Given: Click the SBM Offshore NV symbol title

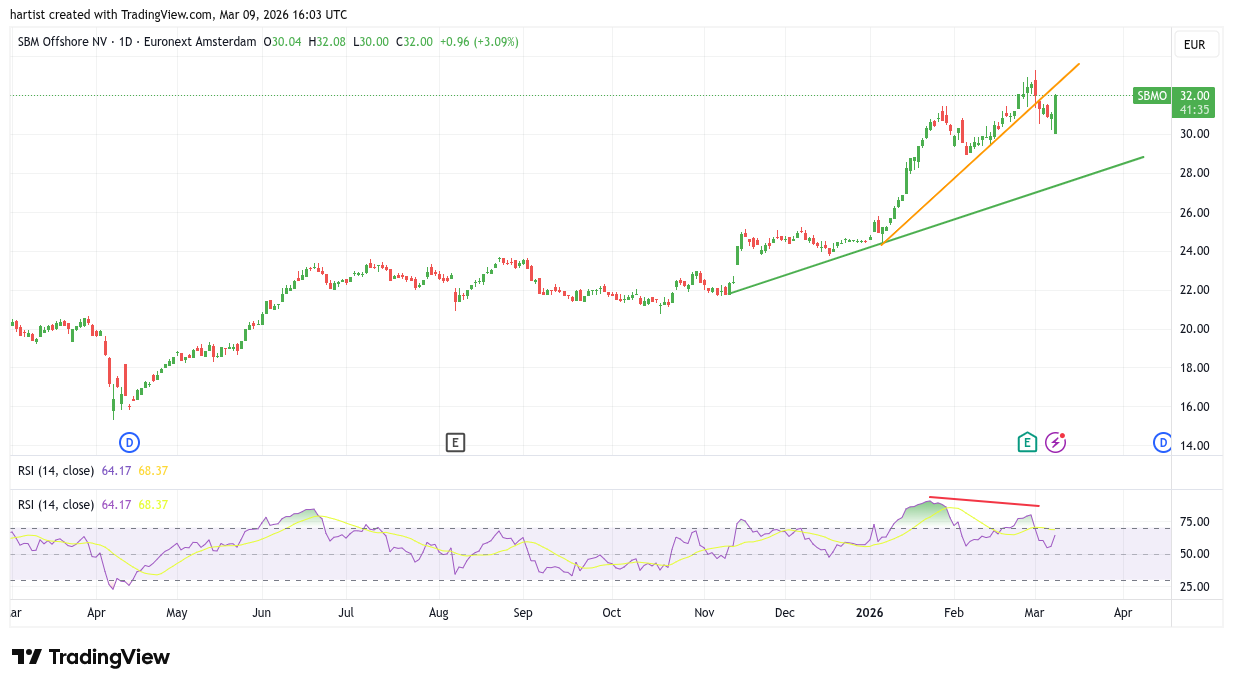Looking at the screenshot, I should point(62,42).
